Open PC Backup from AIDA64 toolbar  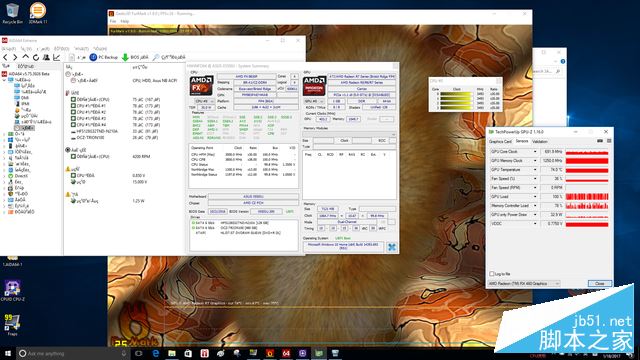104,58
